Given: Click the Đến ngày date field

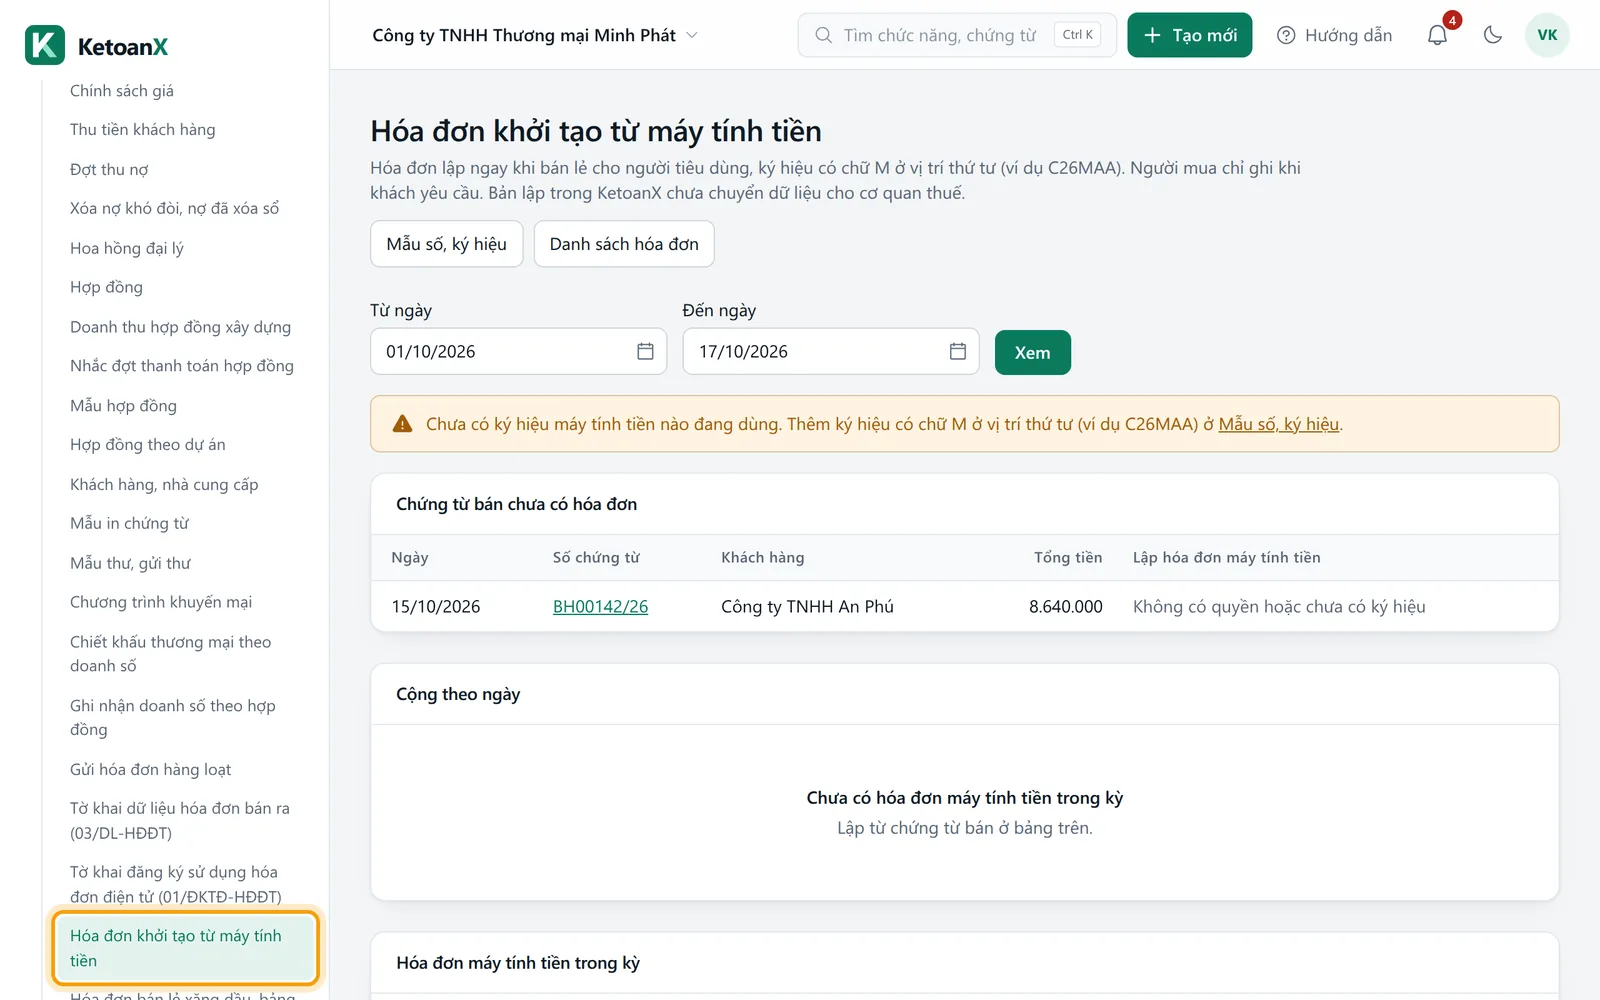Looking at the screenshot, I should 830,351.
